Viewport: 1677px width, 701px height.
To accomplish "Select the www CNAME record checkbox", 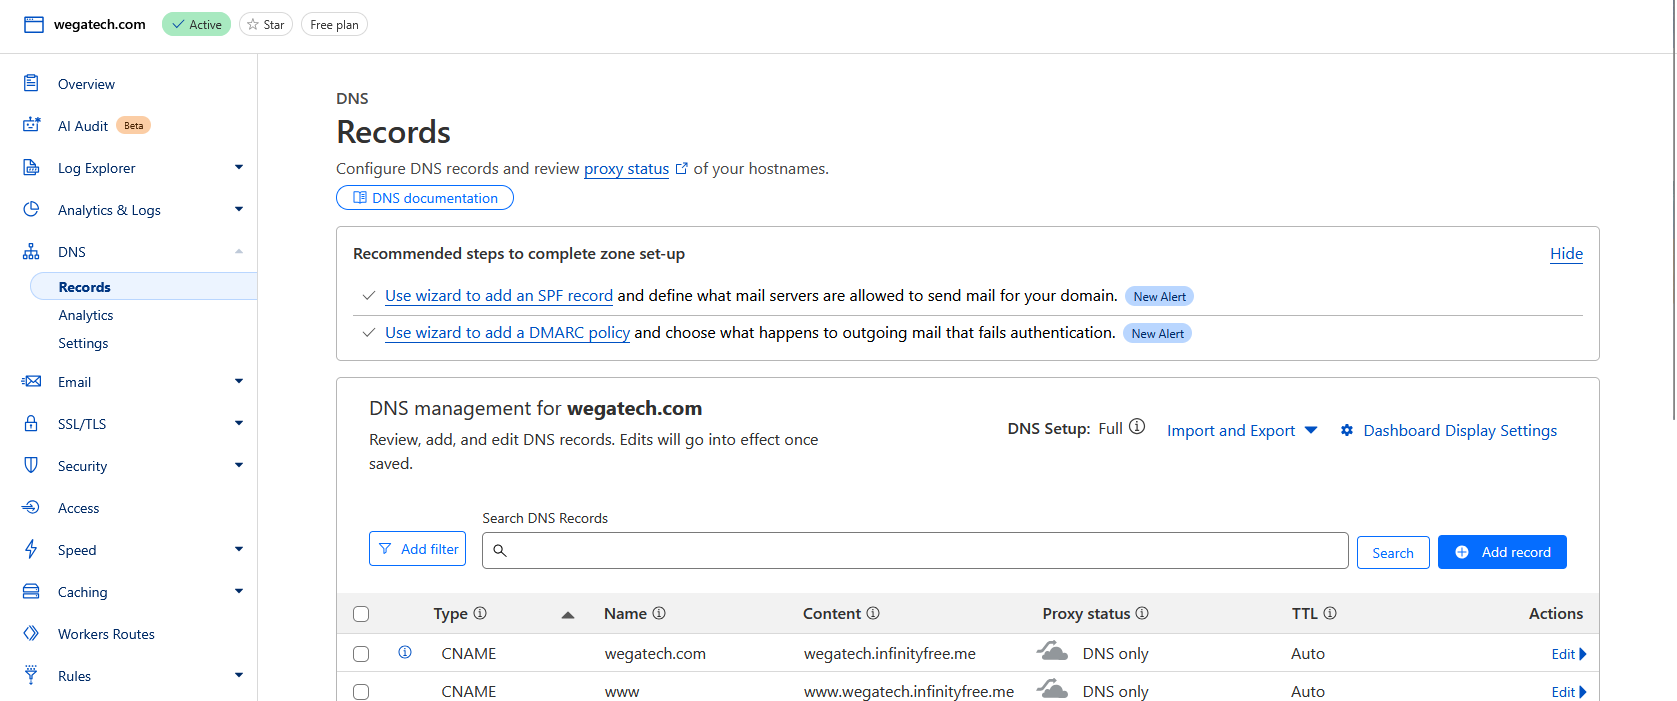I will (361, 692).
